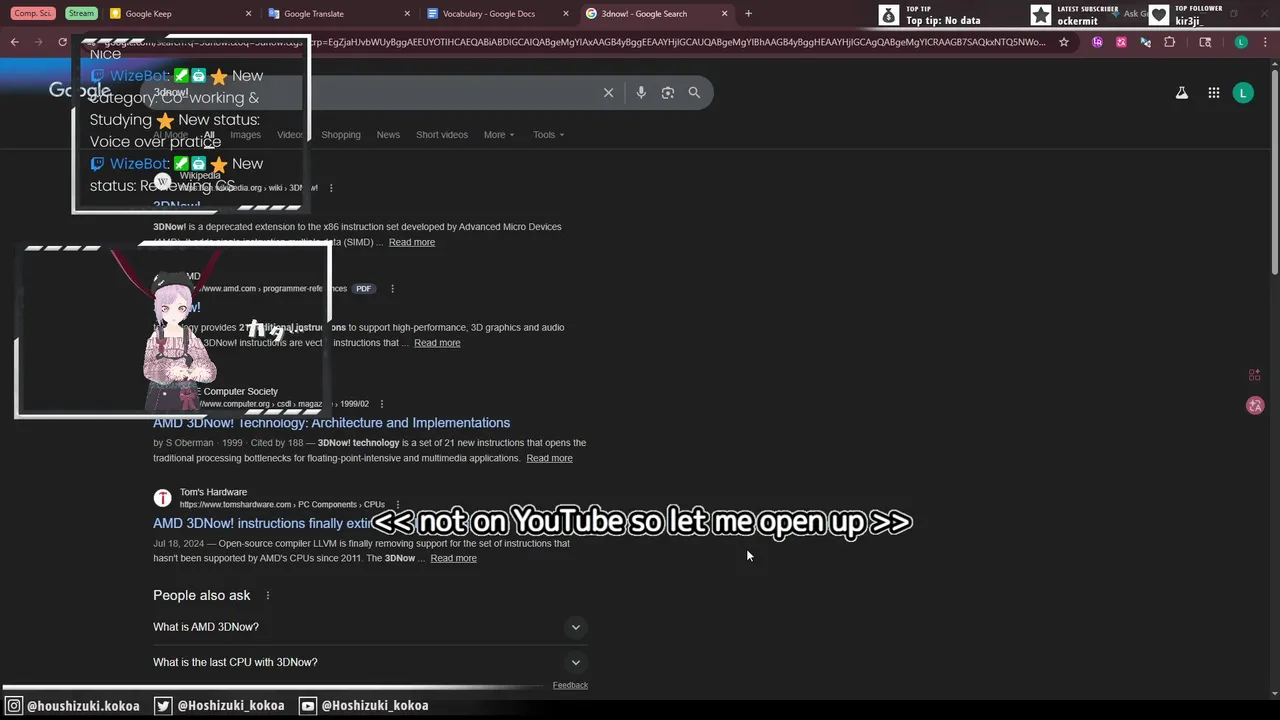Start voice search with microphone icon

[641, 92]
